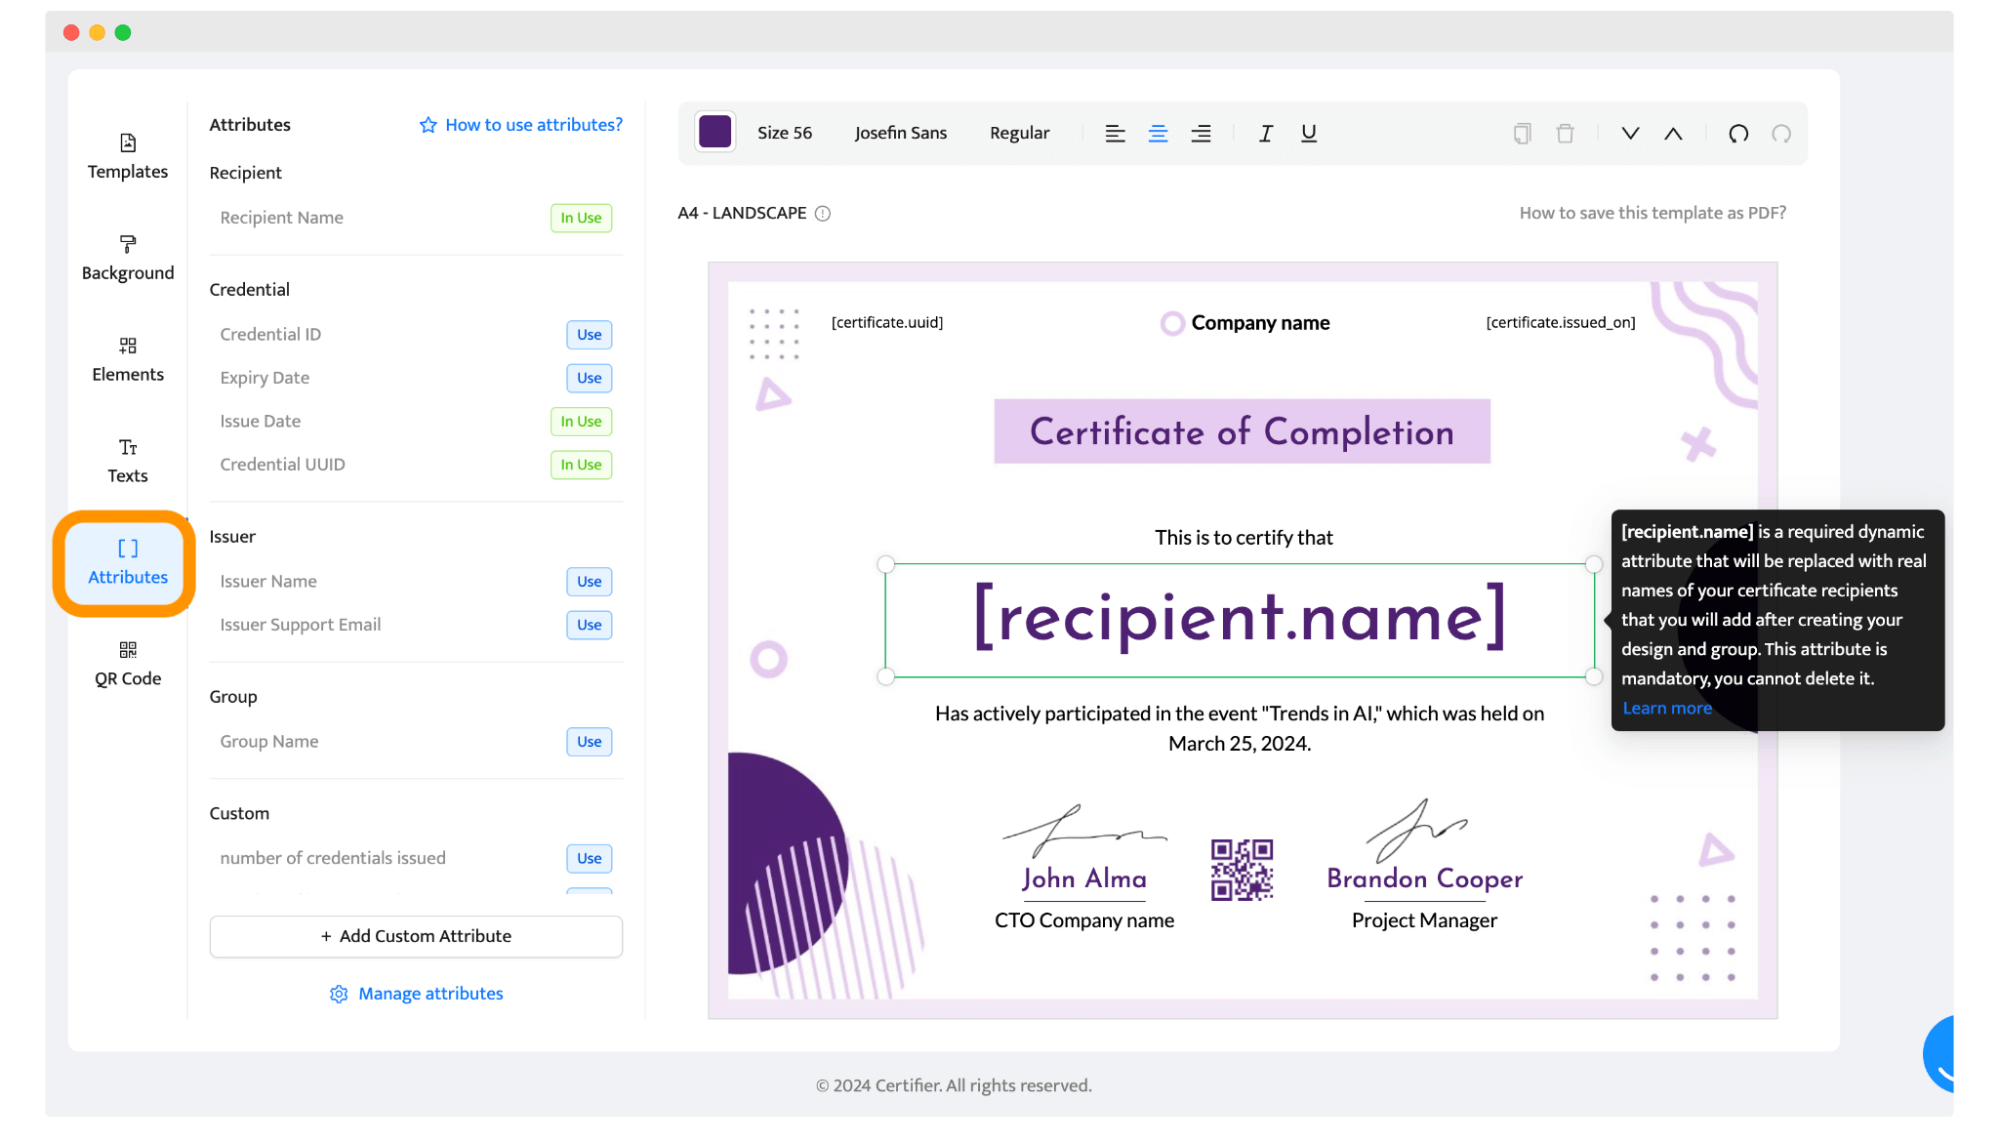Select the Certificate of Completion title
Viewport: 1999px width, 1128px height.
tap(1242, 432)
